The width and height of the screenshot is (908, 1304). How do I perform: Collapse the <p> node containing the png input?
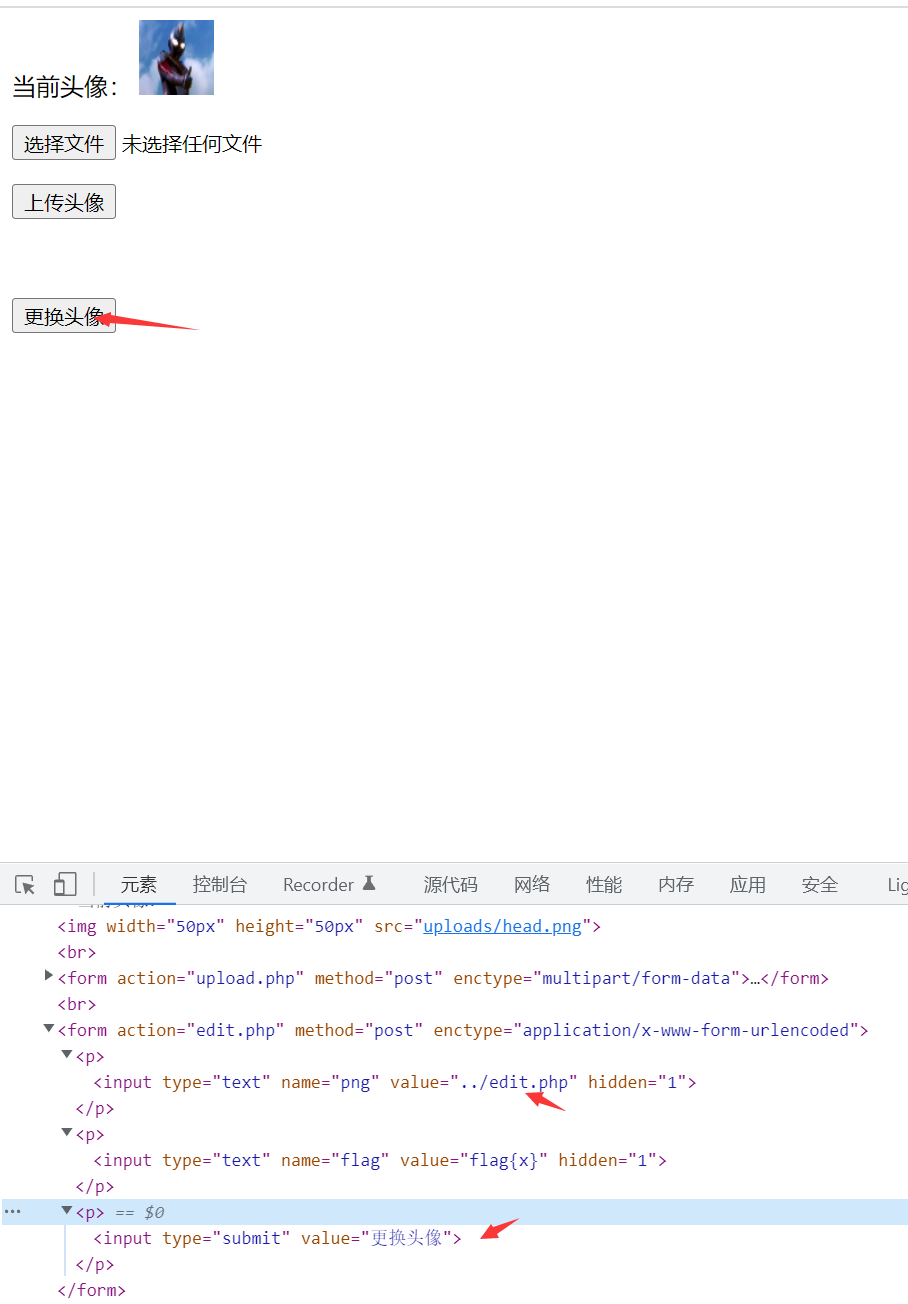(66, 1055)
